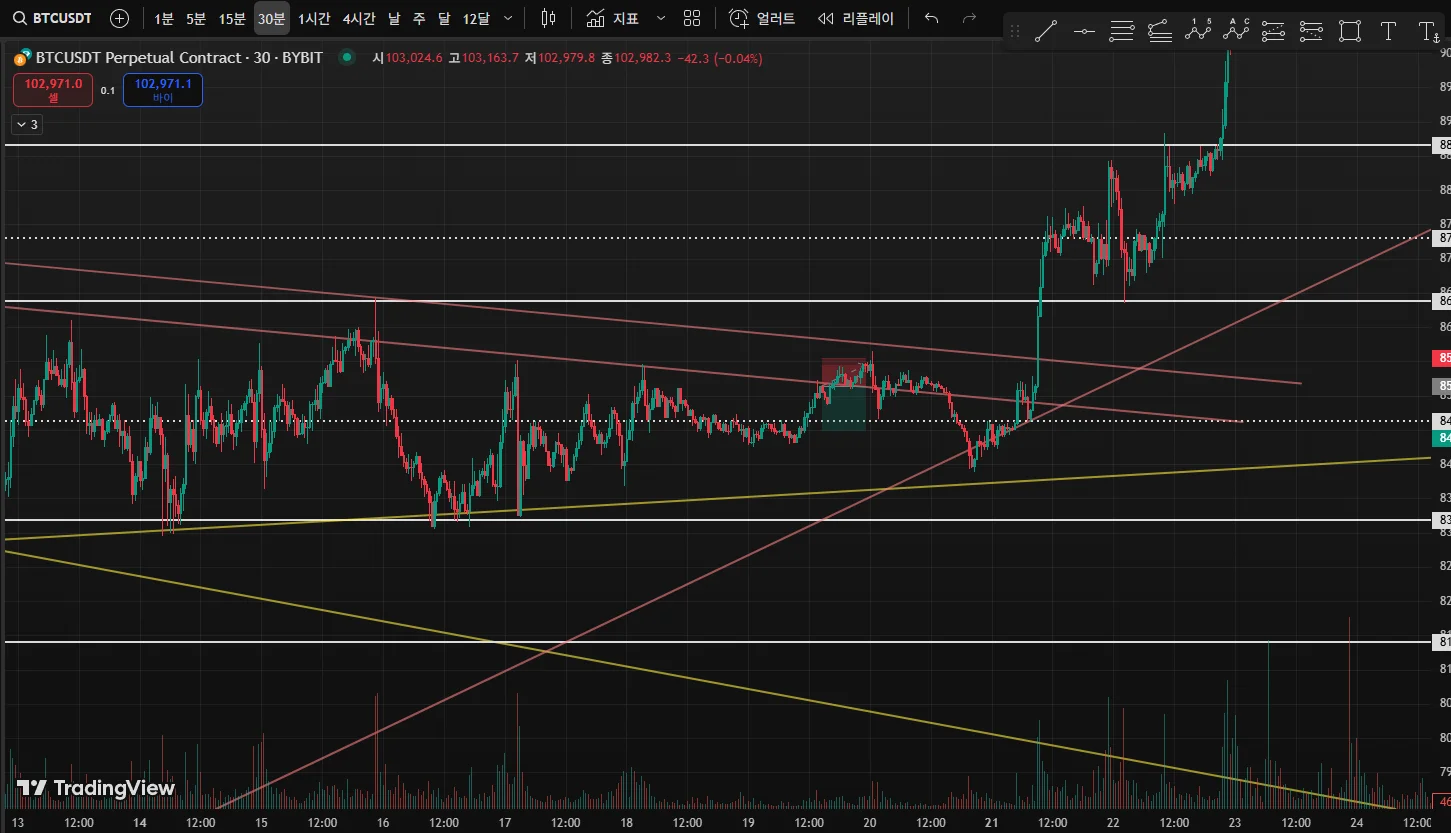Switch chart to 15분 interval
The width and height of the screenshot is (1451, 833).
pyautogui.click(x=232, y=18)
